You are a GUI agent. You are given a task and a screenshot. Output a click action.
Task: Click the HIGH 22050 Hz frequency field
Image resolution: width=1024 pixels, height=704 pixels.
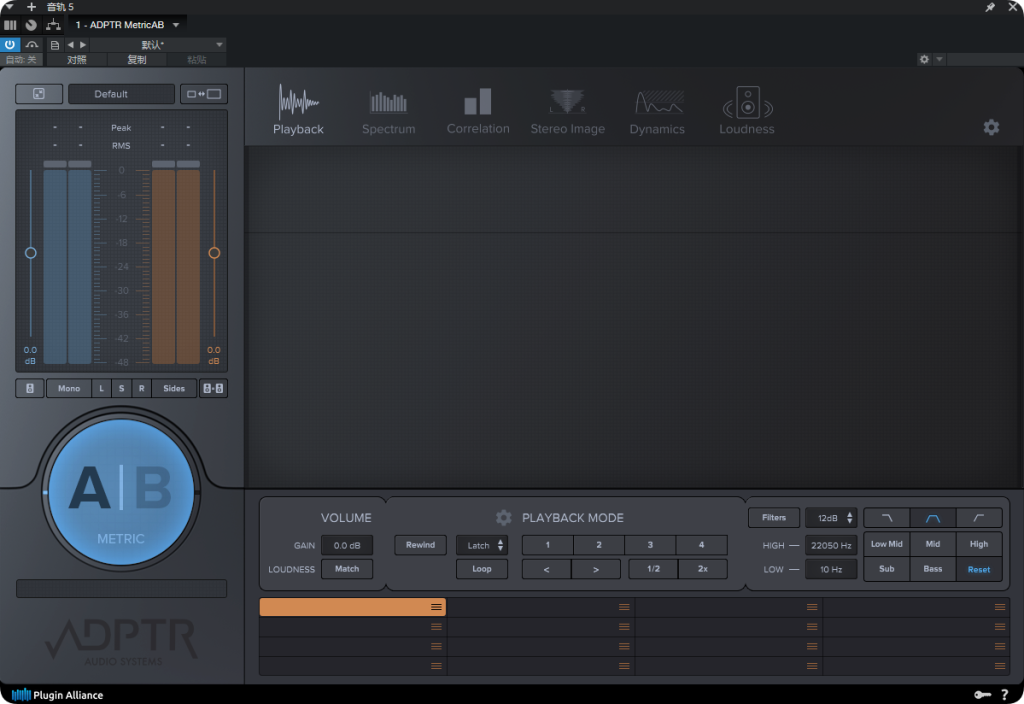coord(831,545)
